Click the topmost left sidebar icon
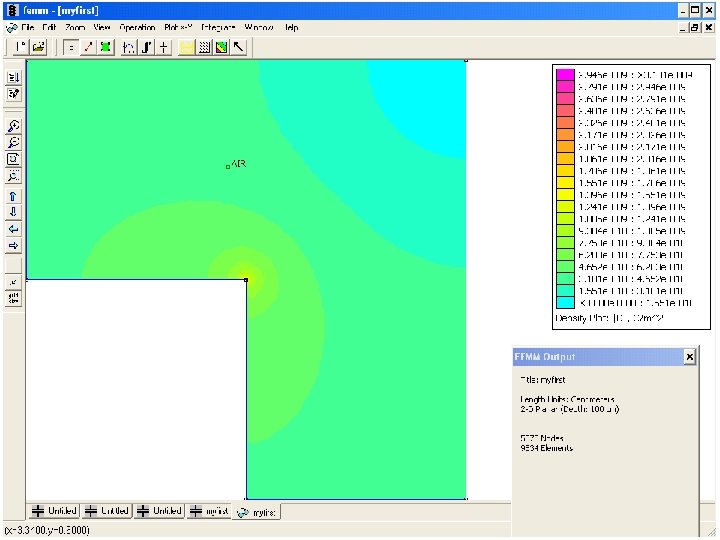 14,77
